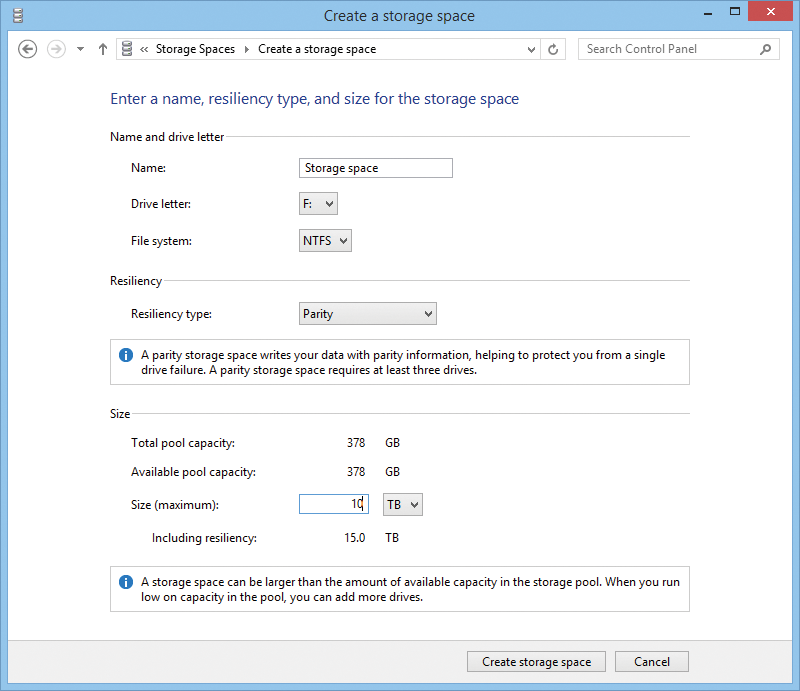
Task: Click the Refresh button in address bar
Action: click(555, 49)
